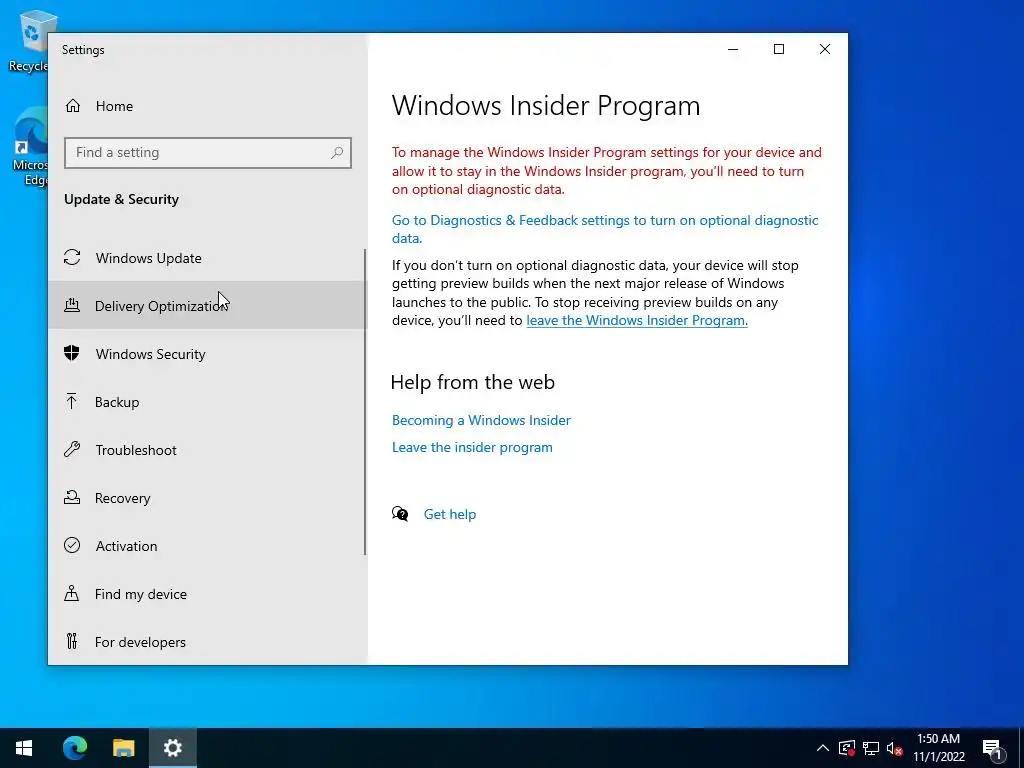Open Microsoft Edge desktop shortcut
Image resolution: width=1024 pixels, height=768 pixels.
click(x=29, y=147)
